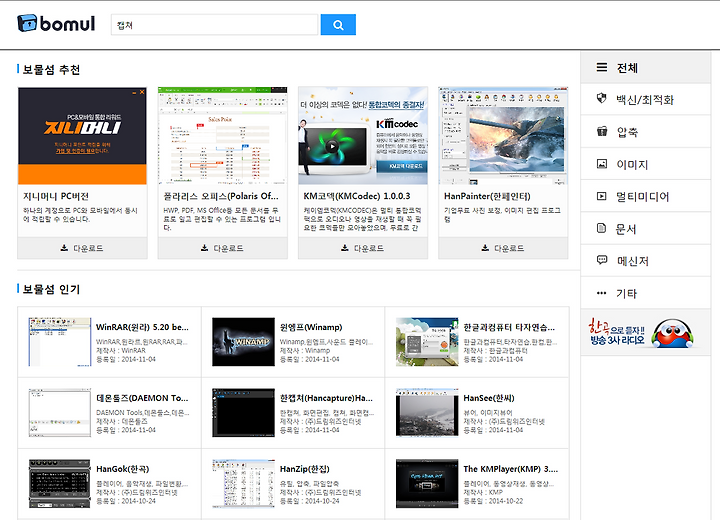Click the 기타 ellipsis icon
720x520 pixels.
(602, 293)
